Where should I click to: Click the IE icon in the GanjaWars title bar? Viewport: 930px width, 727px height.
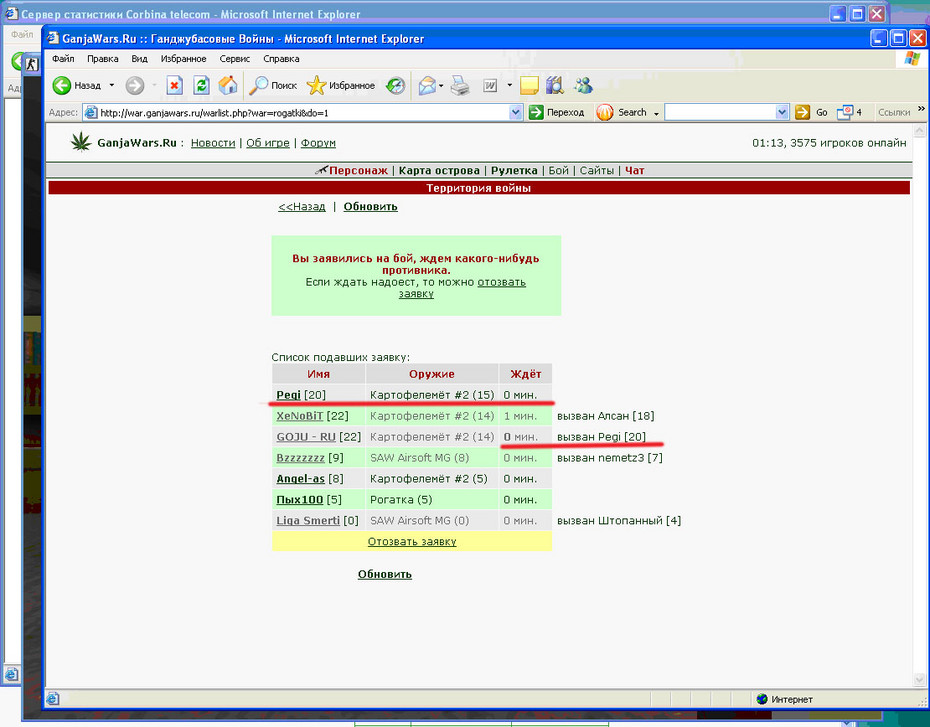pyautogui.click(x=53, y=39)
